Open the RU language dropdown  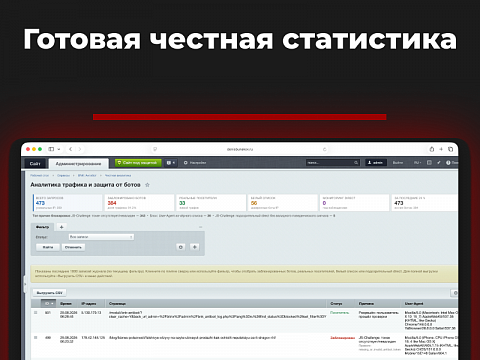417,163
